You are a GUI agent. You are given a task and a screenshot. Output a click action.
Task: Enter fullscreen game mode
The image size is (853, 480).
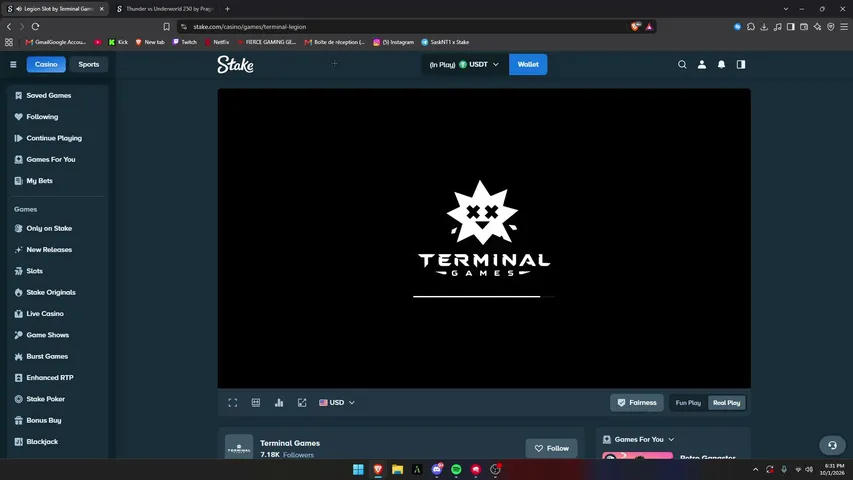pyautogui.click(x=233, y=403)
